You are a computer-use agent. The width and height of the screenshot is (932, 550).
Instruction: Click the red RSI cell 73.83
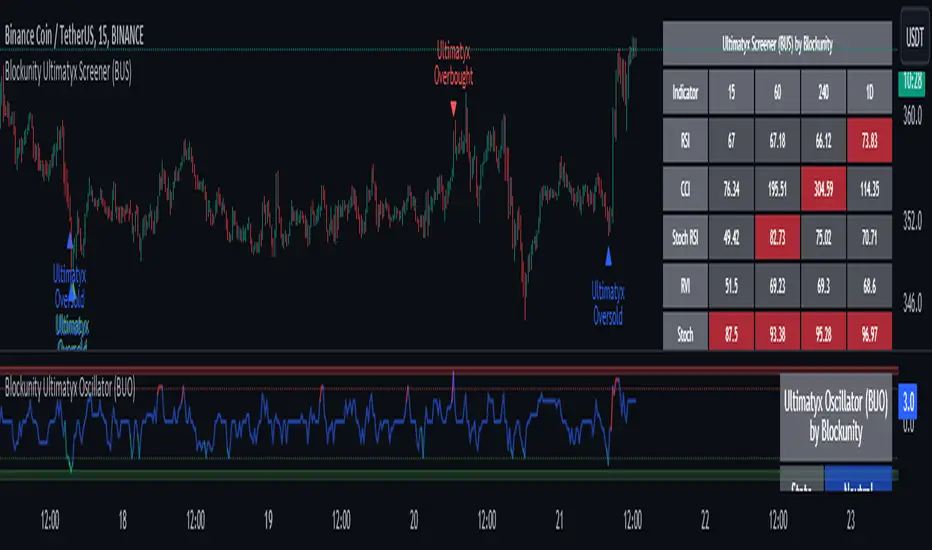[x=870, y=140]
